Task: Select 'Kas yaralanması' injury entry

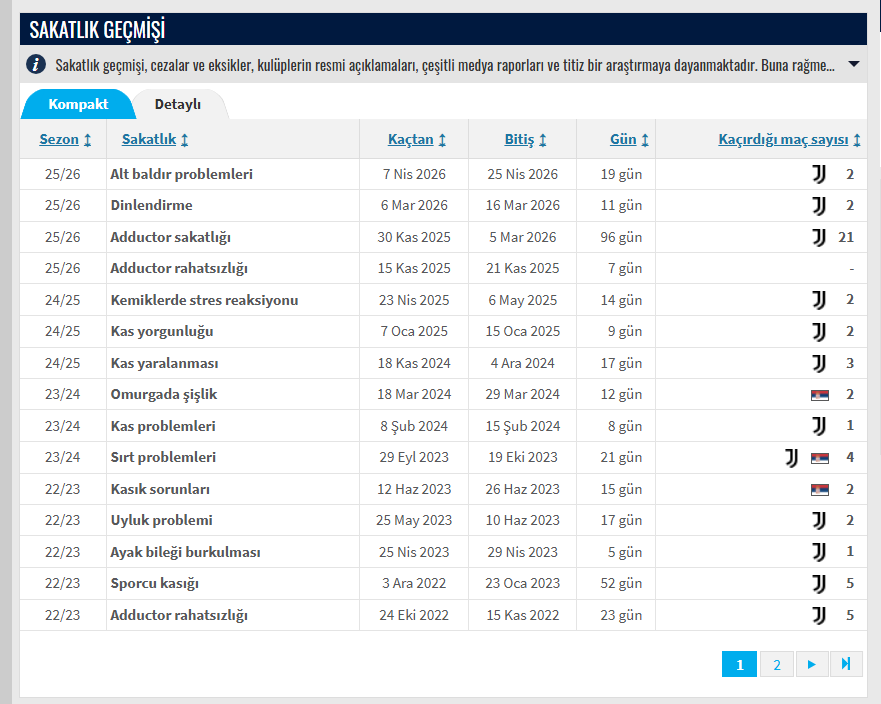Action: 165,363
